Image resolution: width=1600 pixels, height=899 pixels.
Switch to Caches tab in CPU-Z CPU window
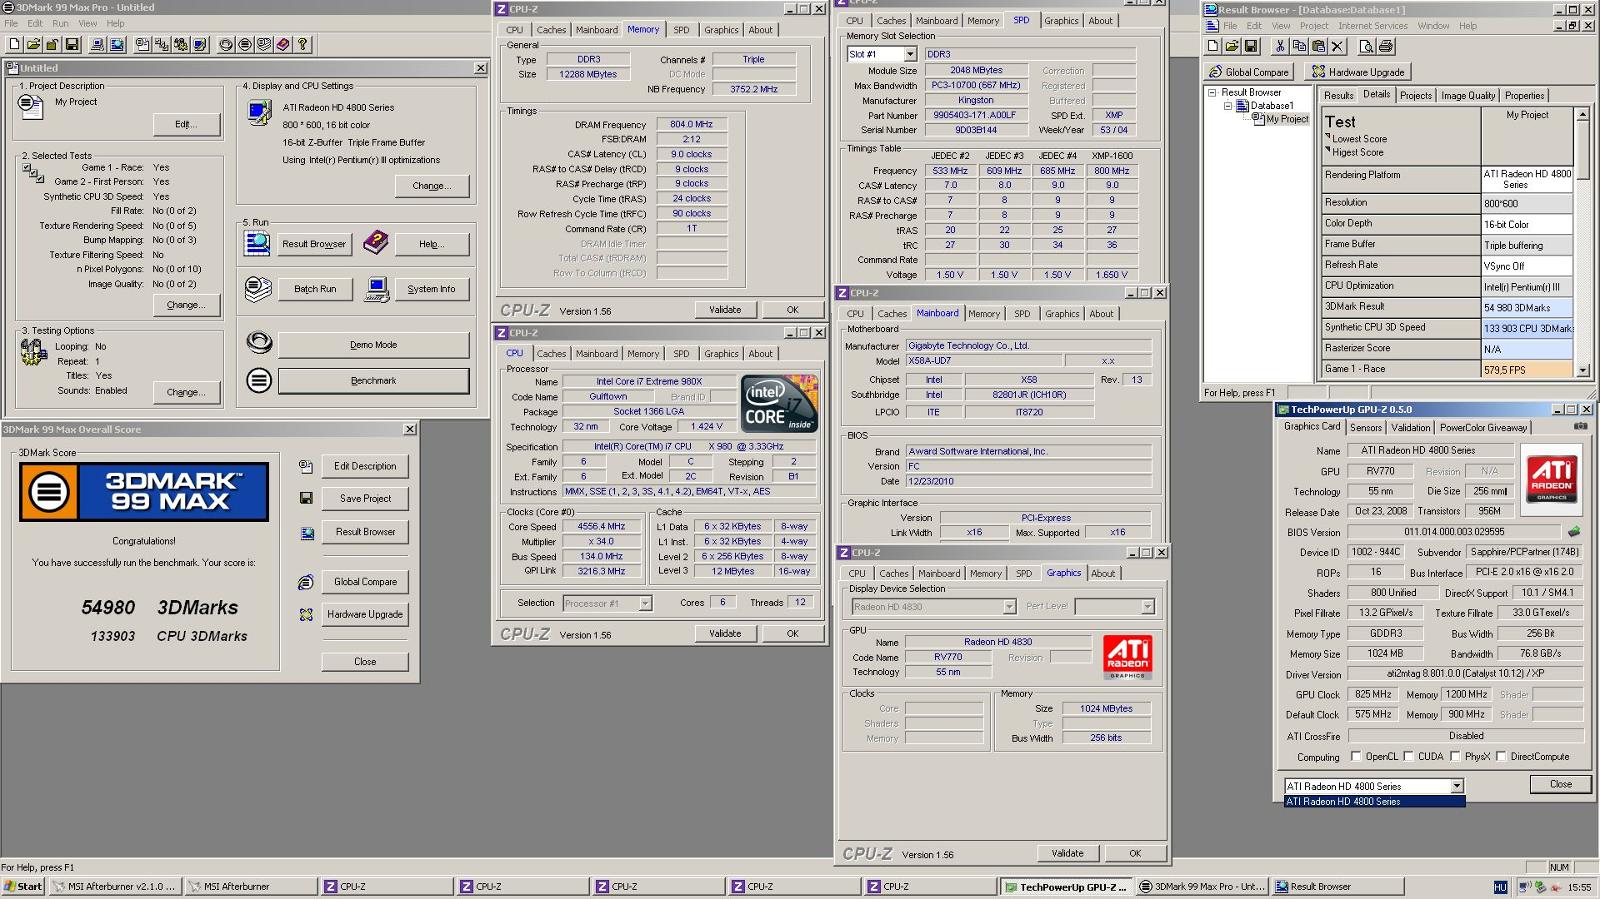pyautogui.click(x=551, y=353)
